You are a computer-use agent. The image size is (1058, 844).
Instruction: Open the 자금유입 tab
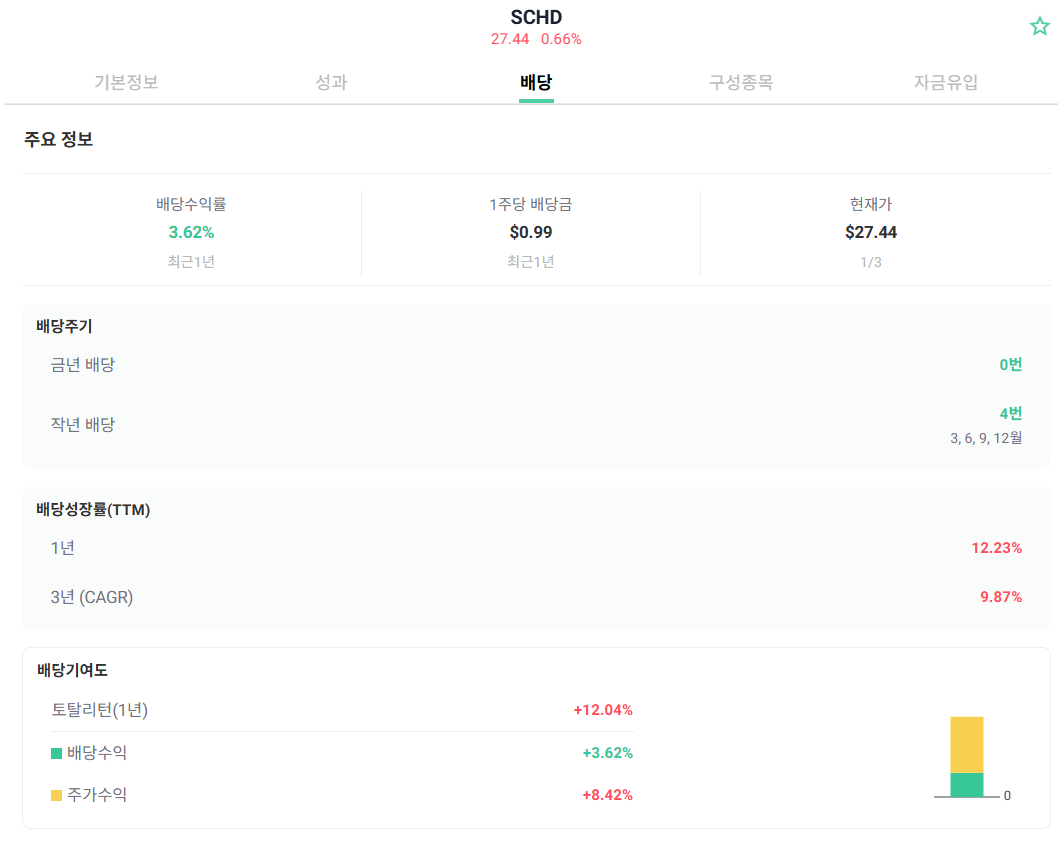pos(946,82)
